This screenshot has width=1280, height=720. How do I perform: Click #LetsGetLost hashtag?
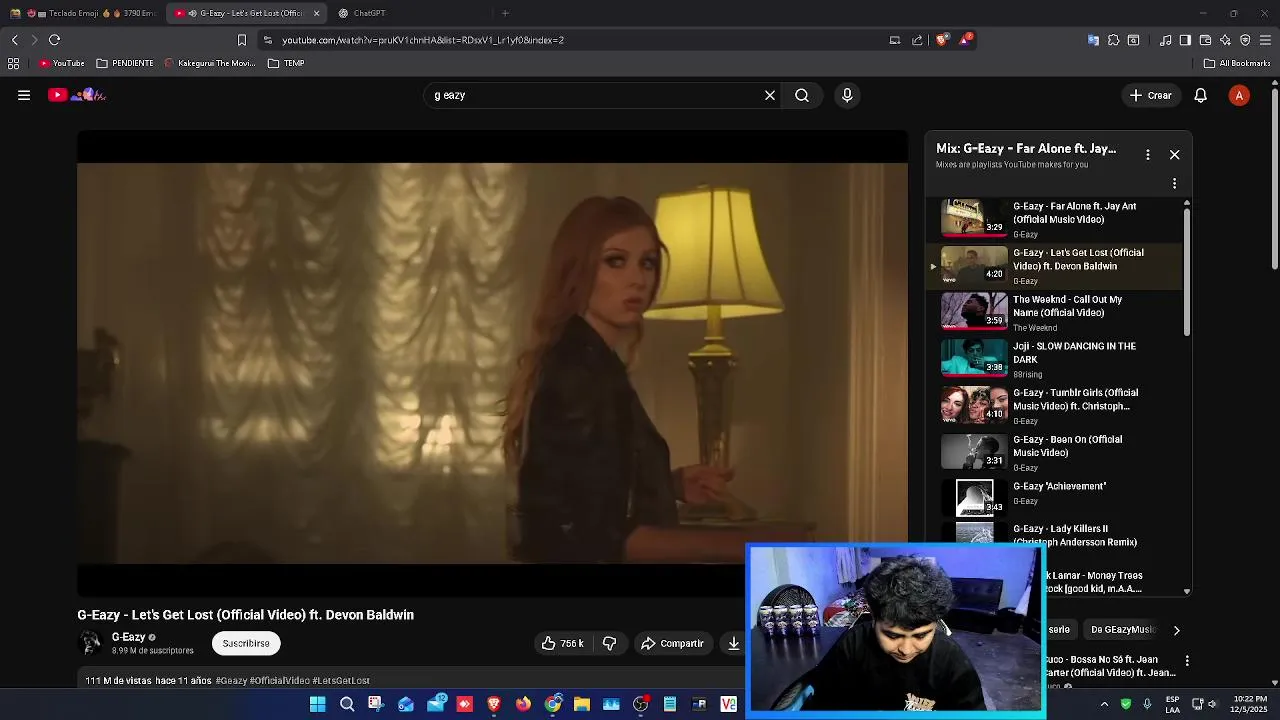pos(341,680)
